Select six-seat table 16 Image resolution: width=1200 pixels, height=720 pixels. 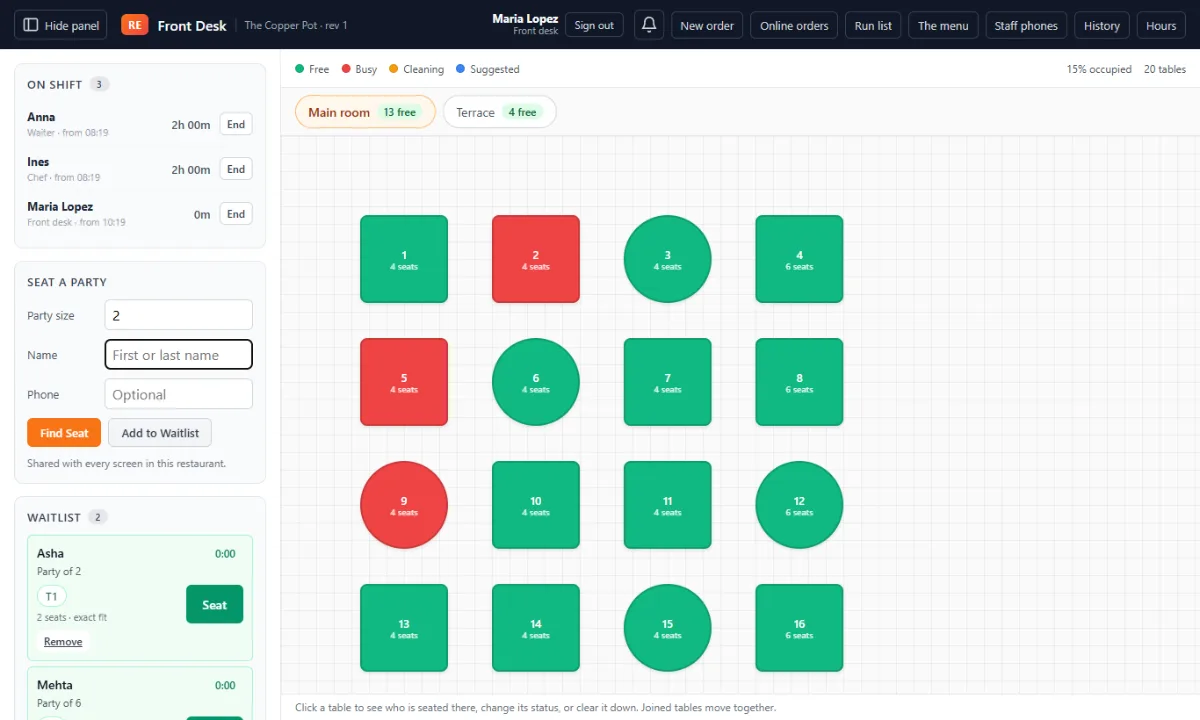[x=799, y=628]
